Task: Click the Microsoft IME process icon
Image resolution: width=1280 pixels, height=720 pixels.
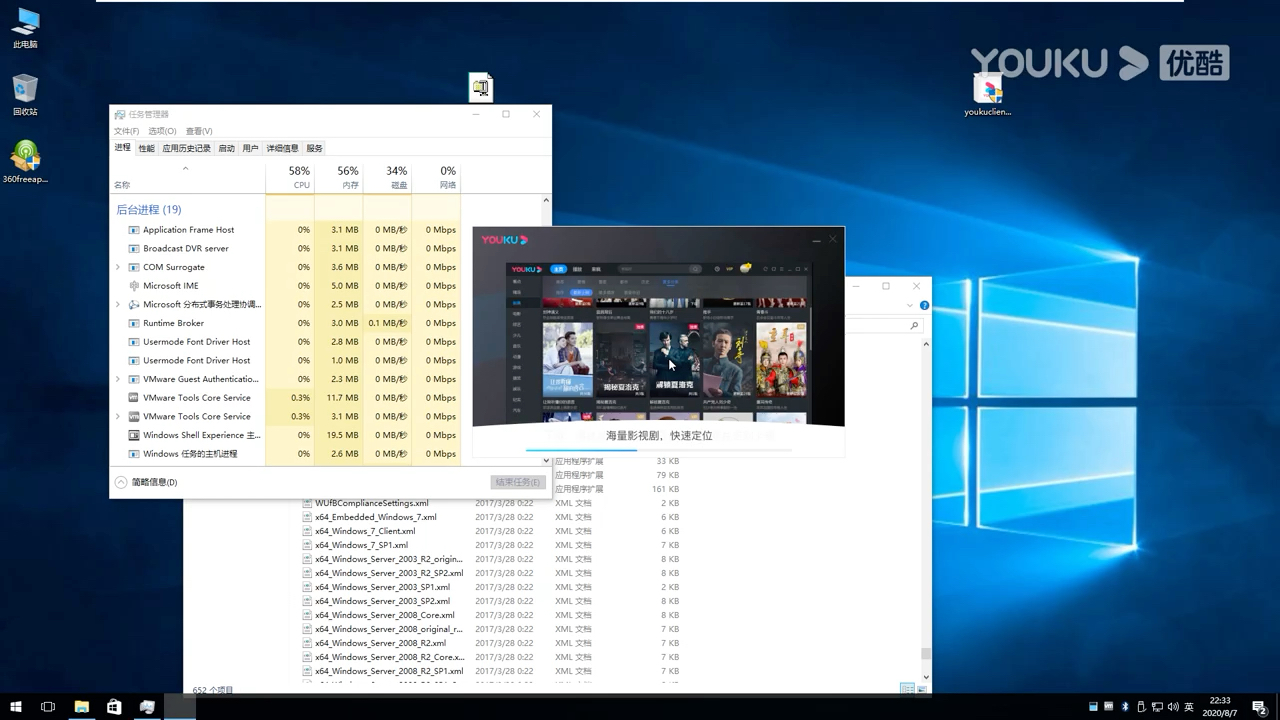Action: tap(134, 286)
